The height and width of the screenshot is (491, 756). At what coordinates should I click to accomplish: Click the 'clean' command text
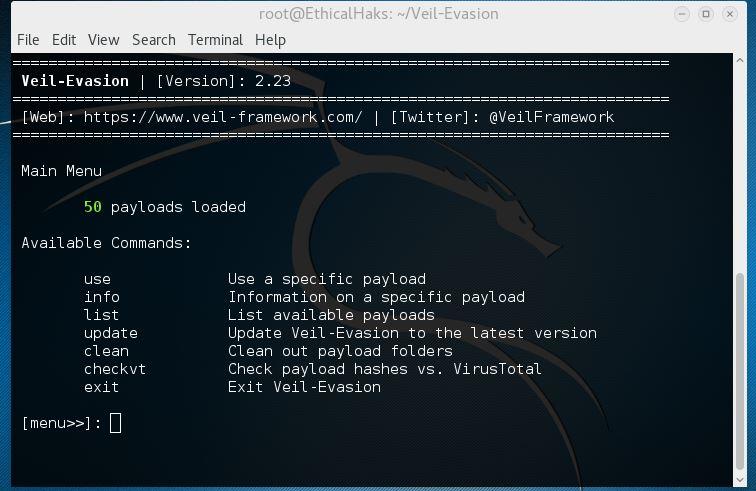pyautogui.click(x=106, y=351)
